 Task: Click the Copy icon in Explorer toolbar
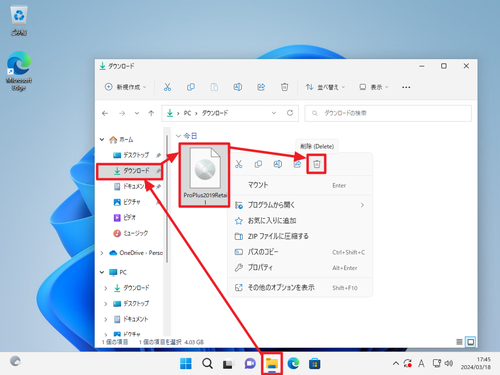pyautogui.click(x=191, y=87)
